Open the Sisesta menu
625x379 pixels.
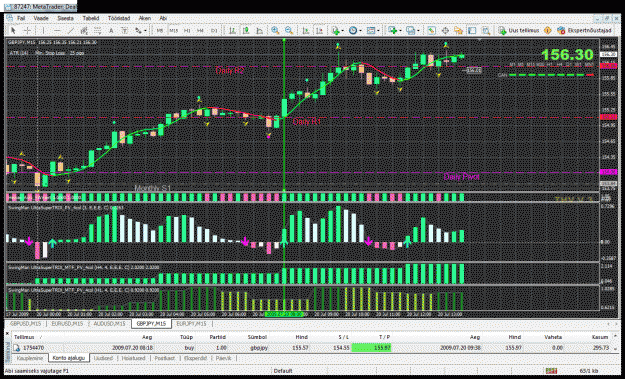tap(65, 18)
